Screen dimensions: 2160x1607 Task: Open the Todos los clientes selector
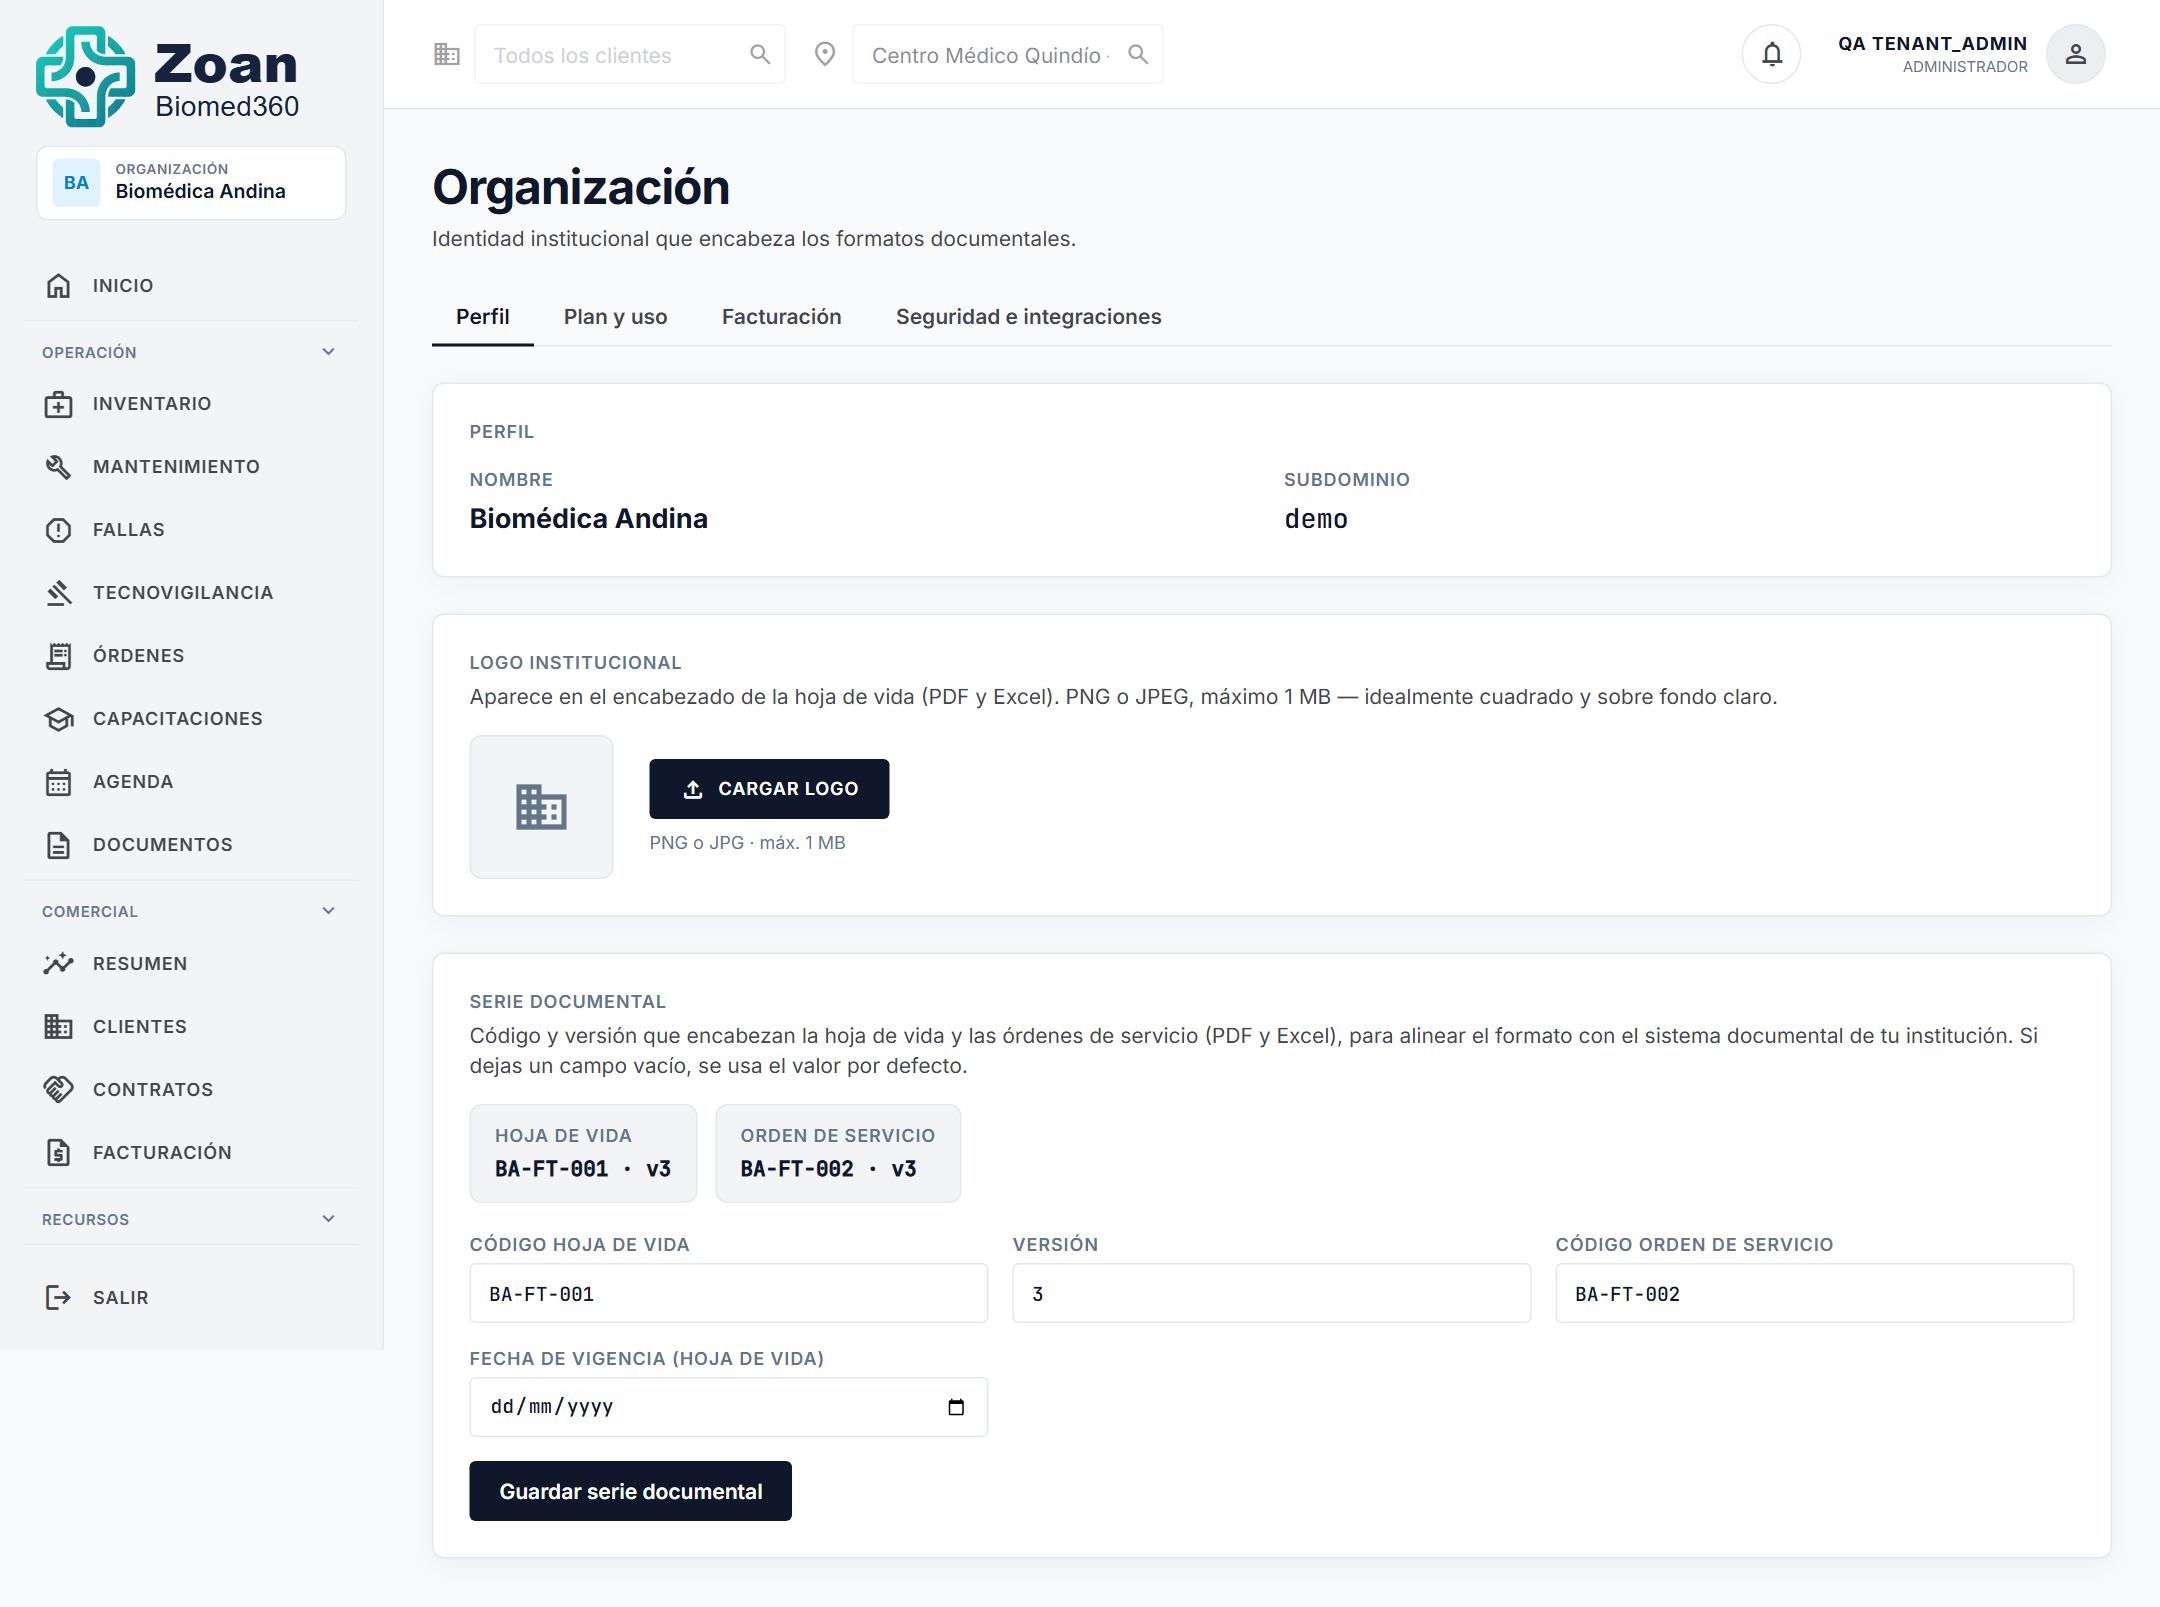(630, 54)
